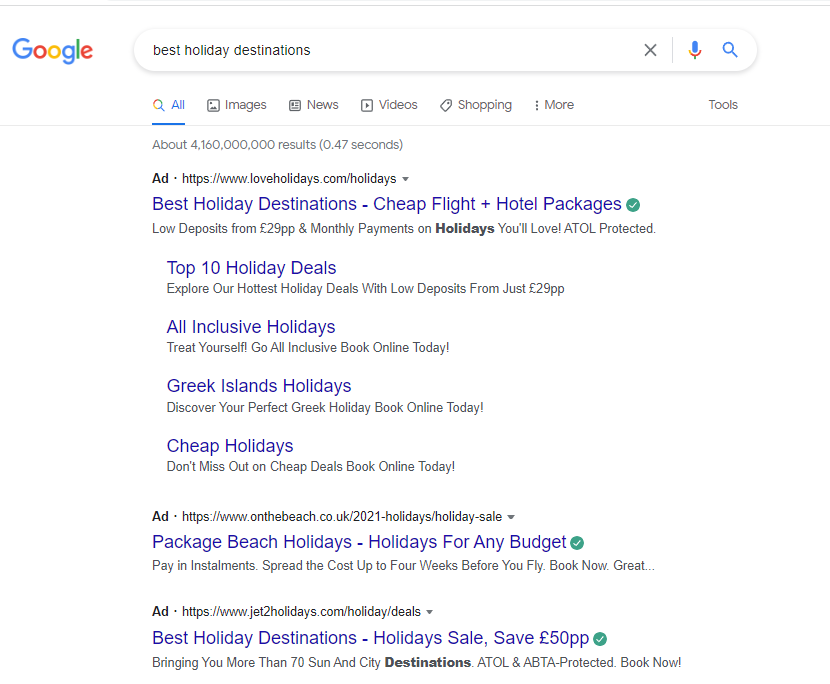Click the loveholidays.com/holidays ad URL

289,179
